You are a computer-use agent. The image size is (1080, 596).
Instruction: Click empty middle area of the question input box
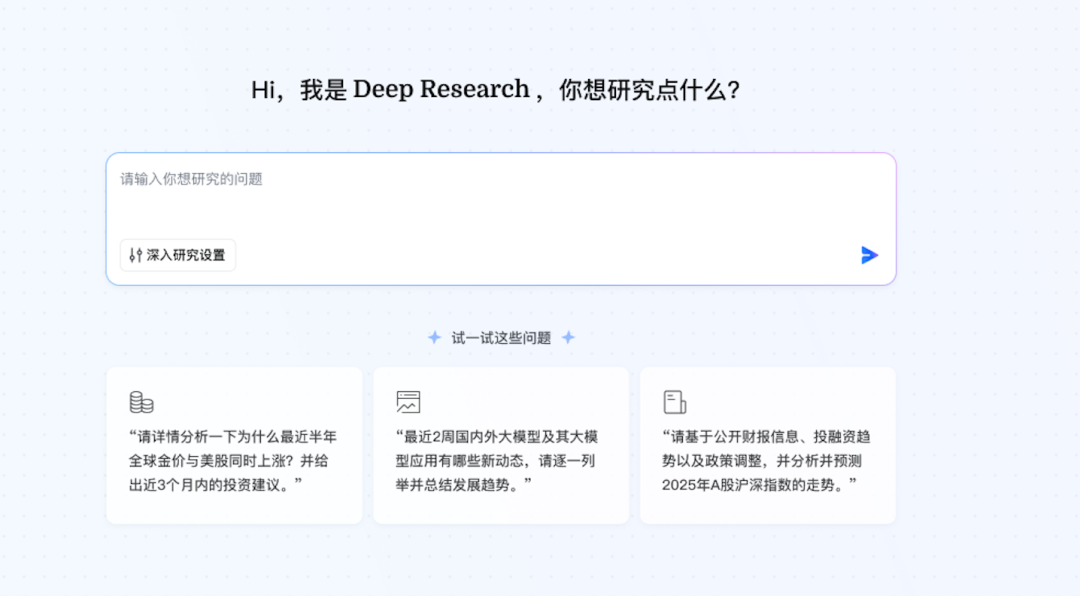point(501,210)
